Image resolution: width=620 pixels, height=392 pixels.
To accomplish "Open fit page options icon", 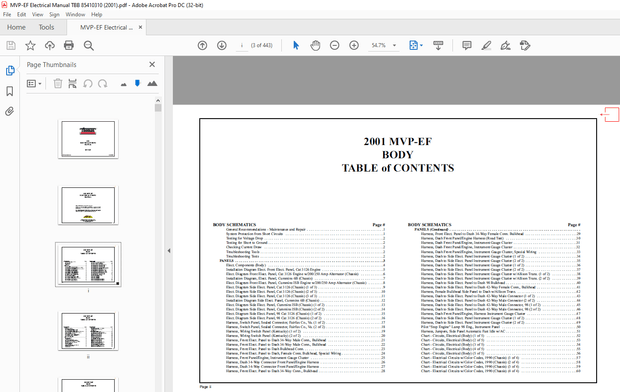I will (x=415, y=45).
